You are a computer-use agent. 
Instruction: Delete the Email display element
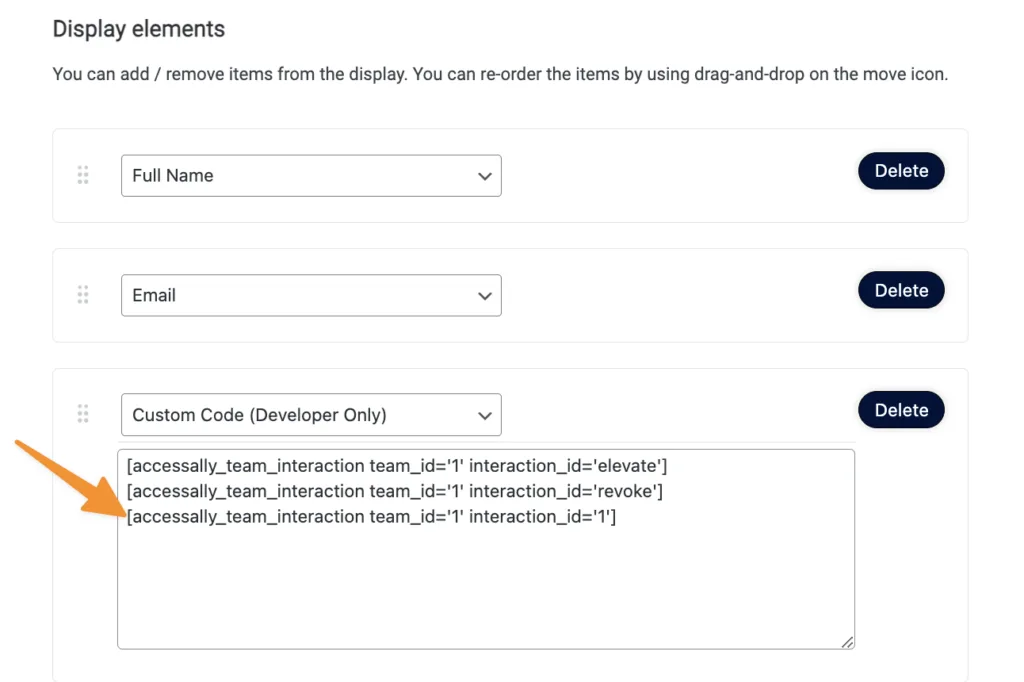click(900, 290)
